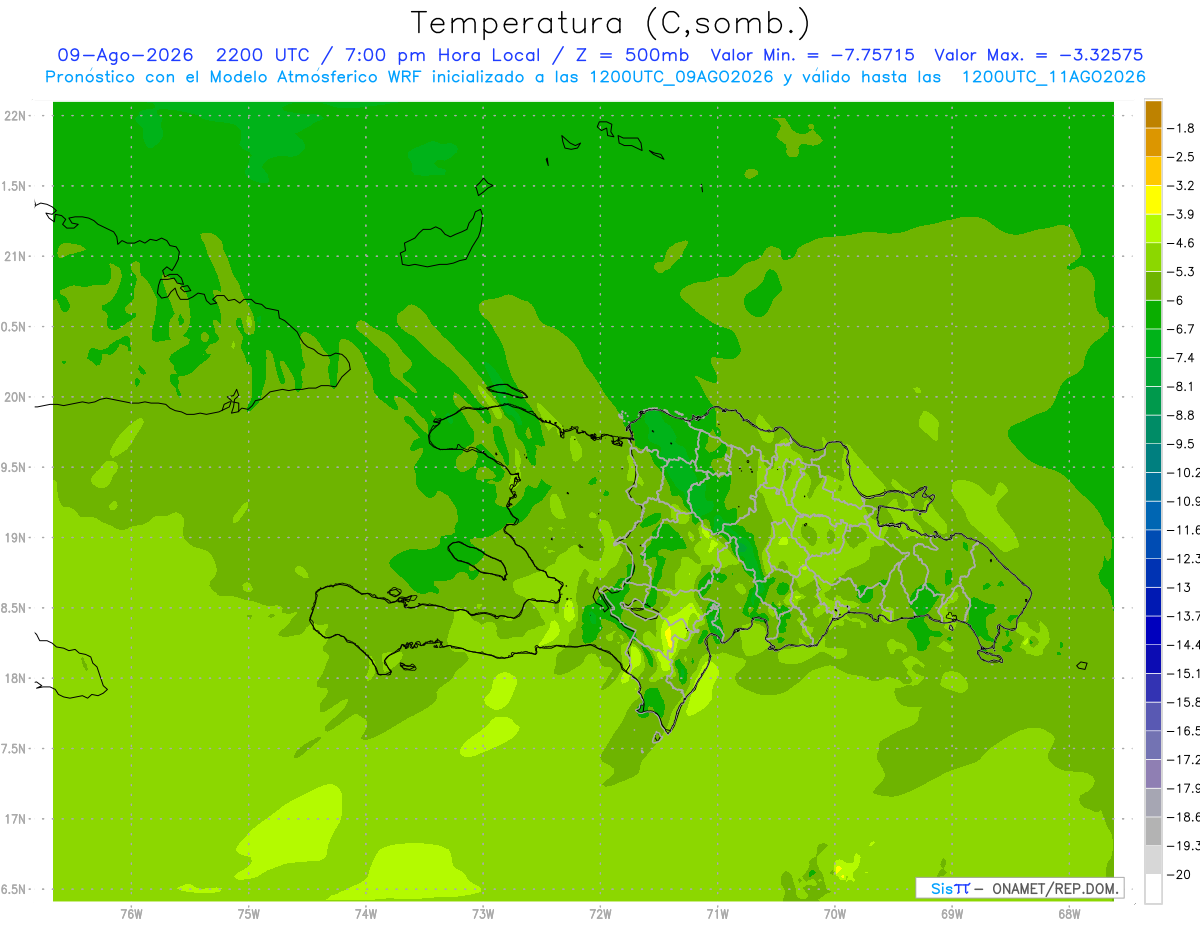Click the "71W" longitude label
Screen dimensions: 1200x927
[x=717, y=914]
